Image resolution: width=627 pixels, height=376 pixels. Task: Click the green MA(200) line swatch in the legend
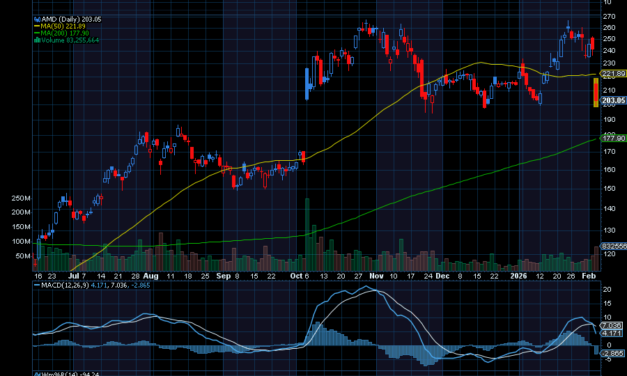37,33
